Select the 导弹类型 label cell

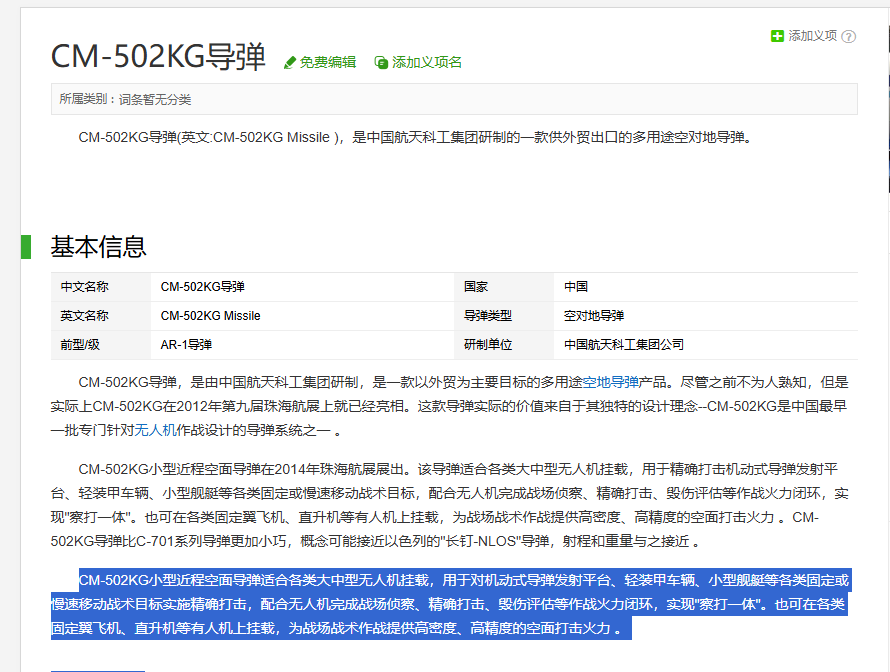coord(504,316)
